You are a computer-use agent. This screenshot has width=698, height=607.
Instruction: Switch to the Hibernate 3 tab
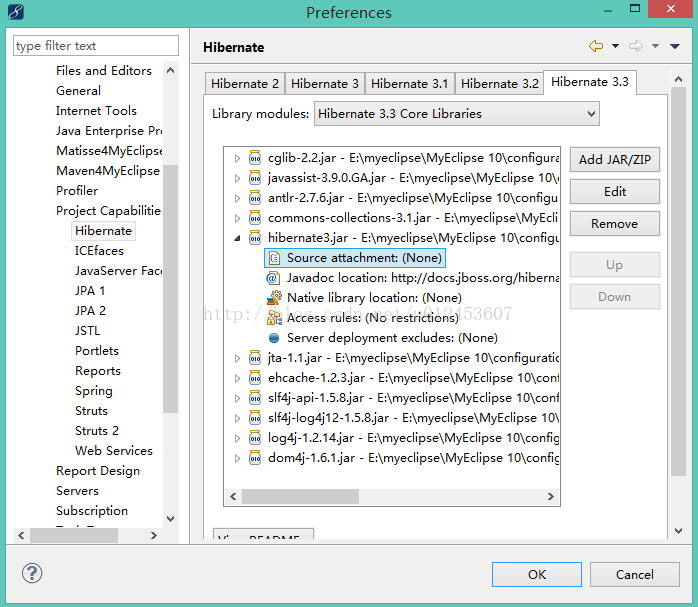point(325,84)
